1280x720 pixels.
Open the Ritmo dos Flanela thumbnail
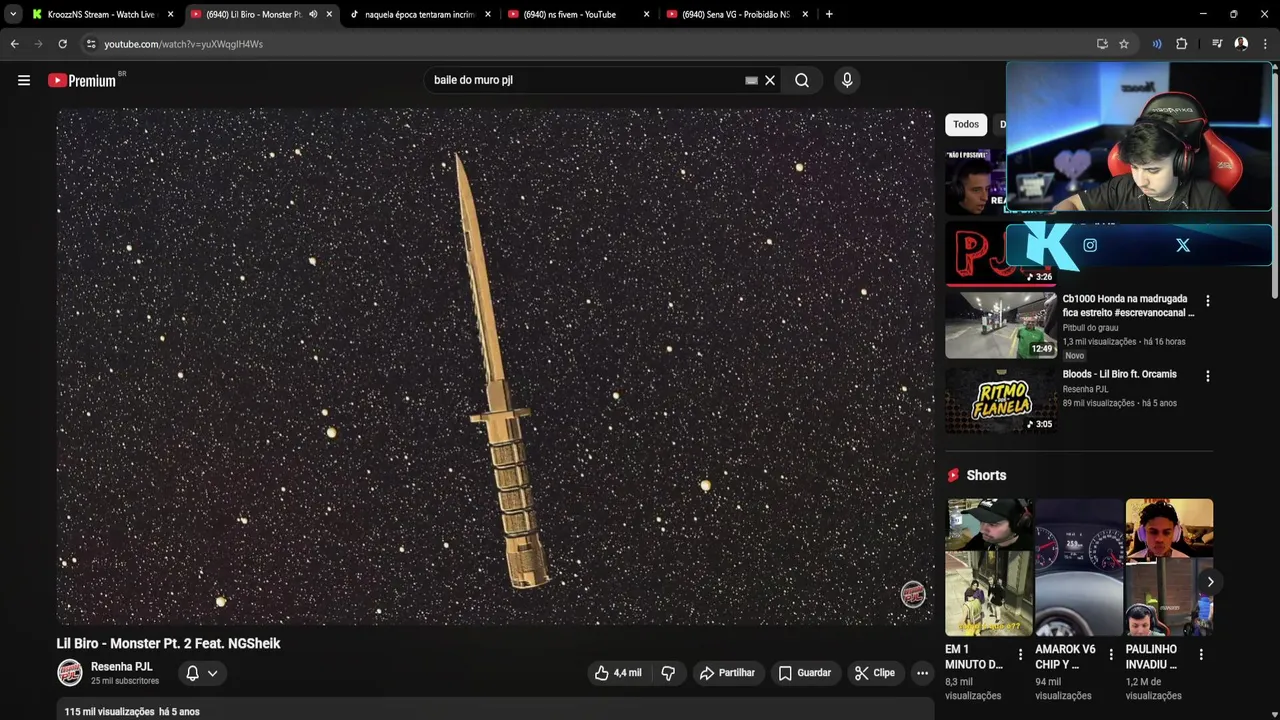(x=1001, y=400)
